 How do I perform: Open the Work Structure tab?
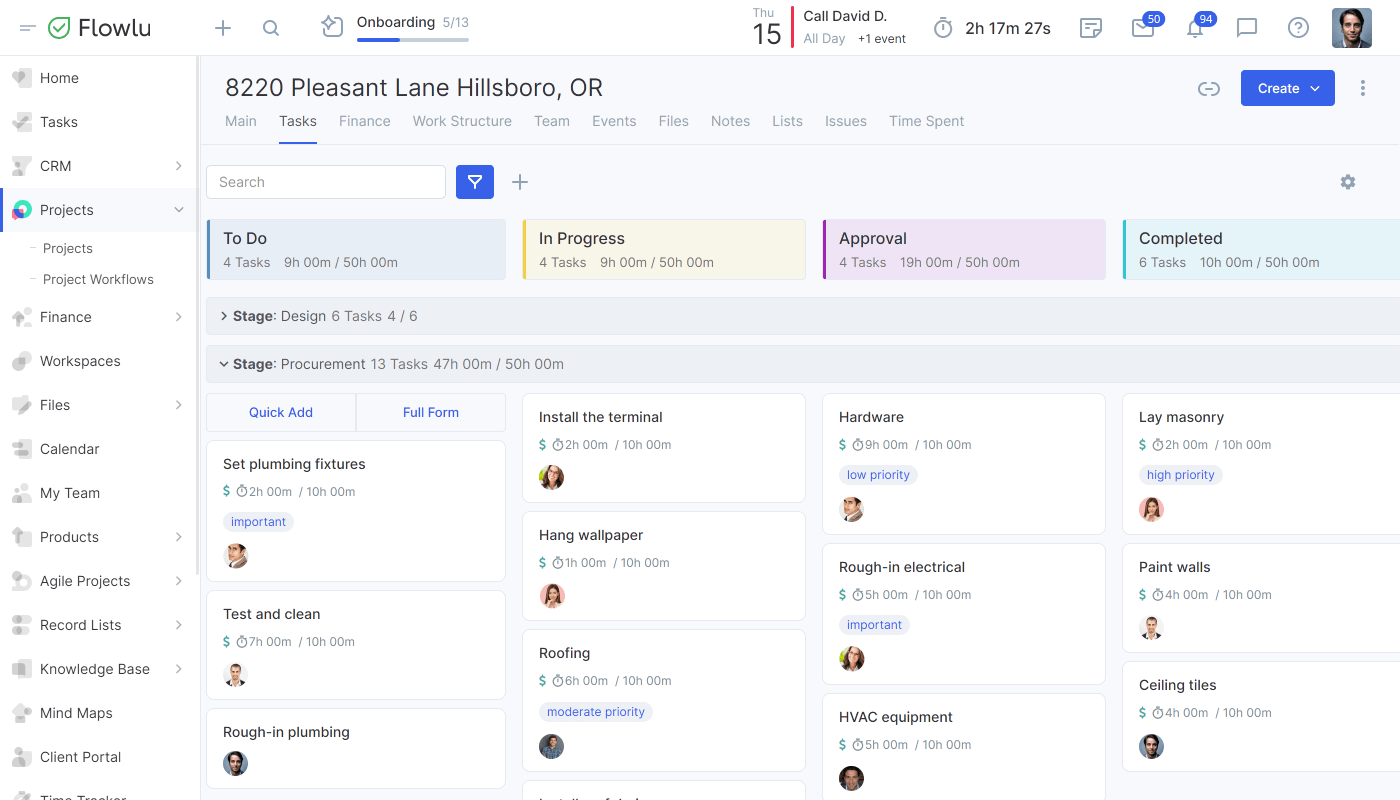(x=461, y=121)
